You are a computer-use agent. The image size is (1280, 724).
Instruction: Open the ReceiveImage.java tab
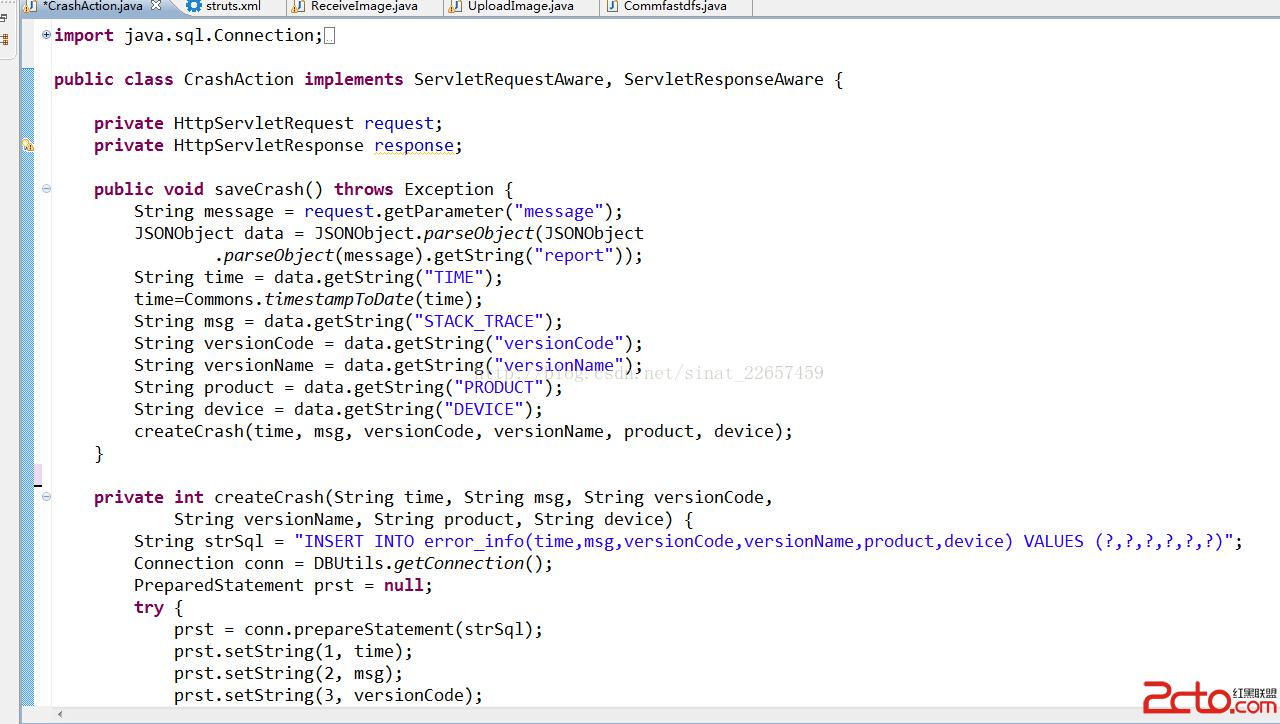click(364, 6)
